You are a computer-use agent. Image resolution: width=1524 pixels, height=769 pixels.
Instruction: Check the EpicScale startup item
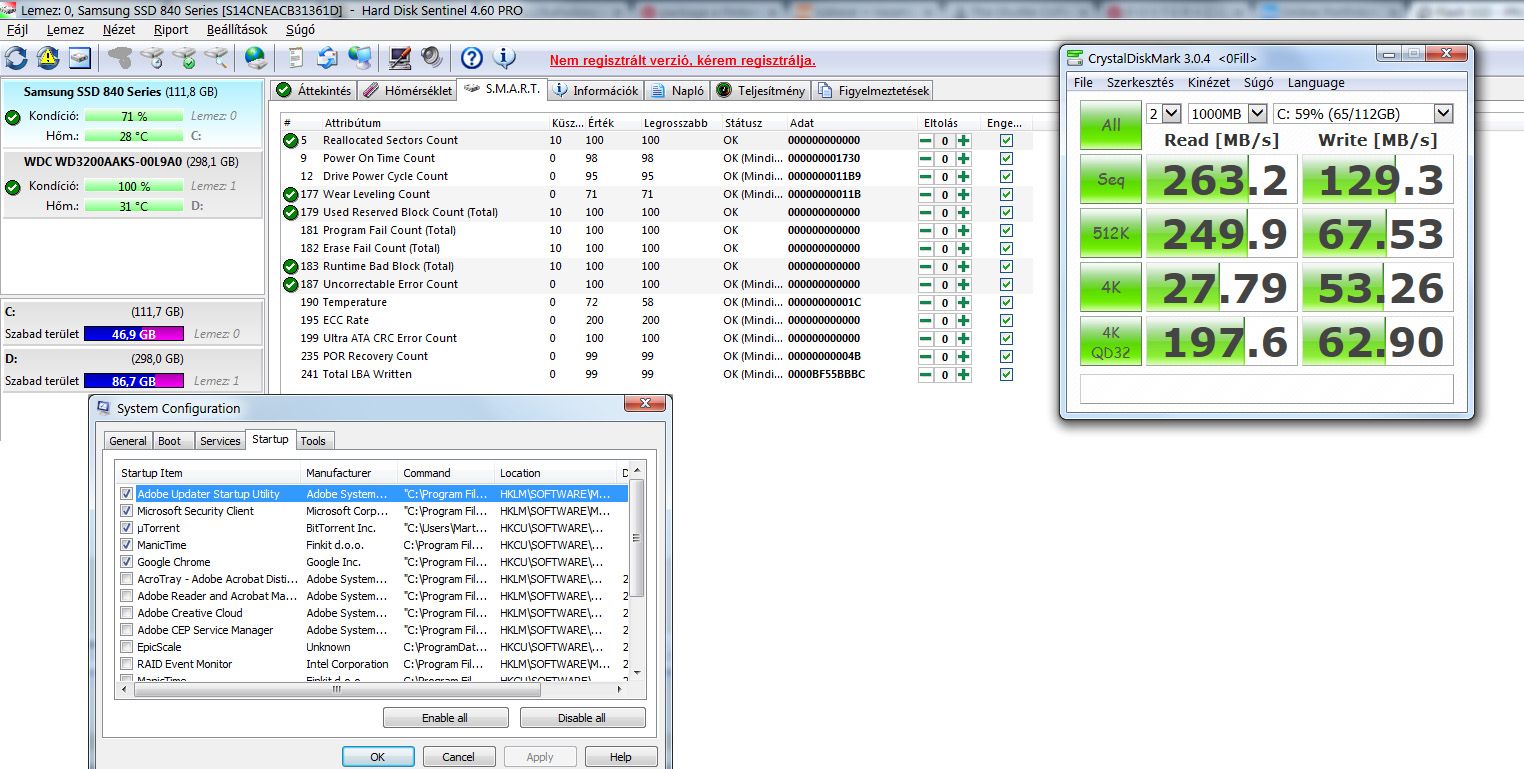coord(127,647)
